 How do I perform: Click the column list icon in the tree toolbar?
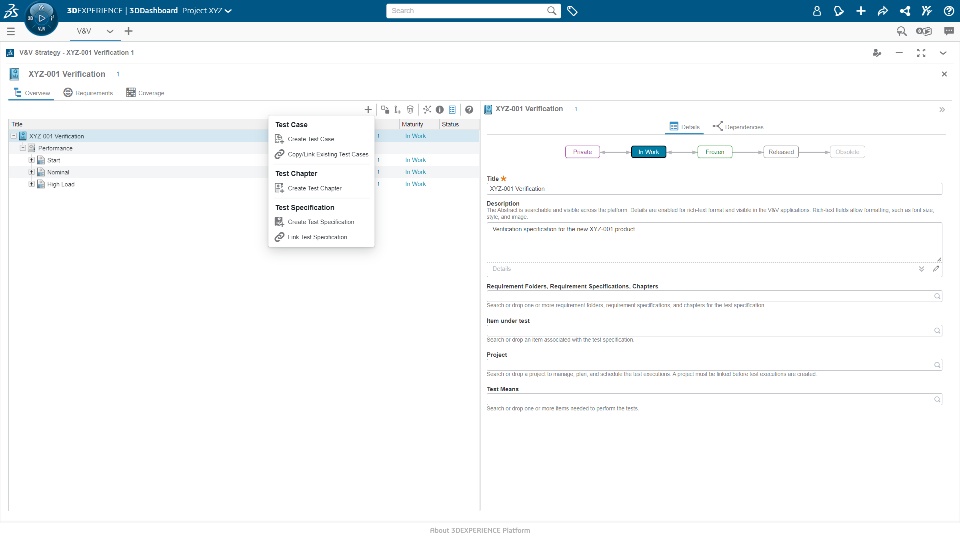pyautogui.click(x=452, y=110)
